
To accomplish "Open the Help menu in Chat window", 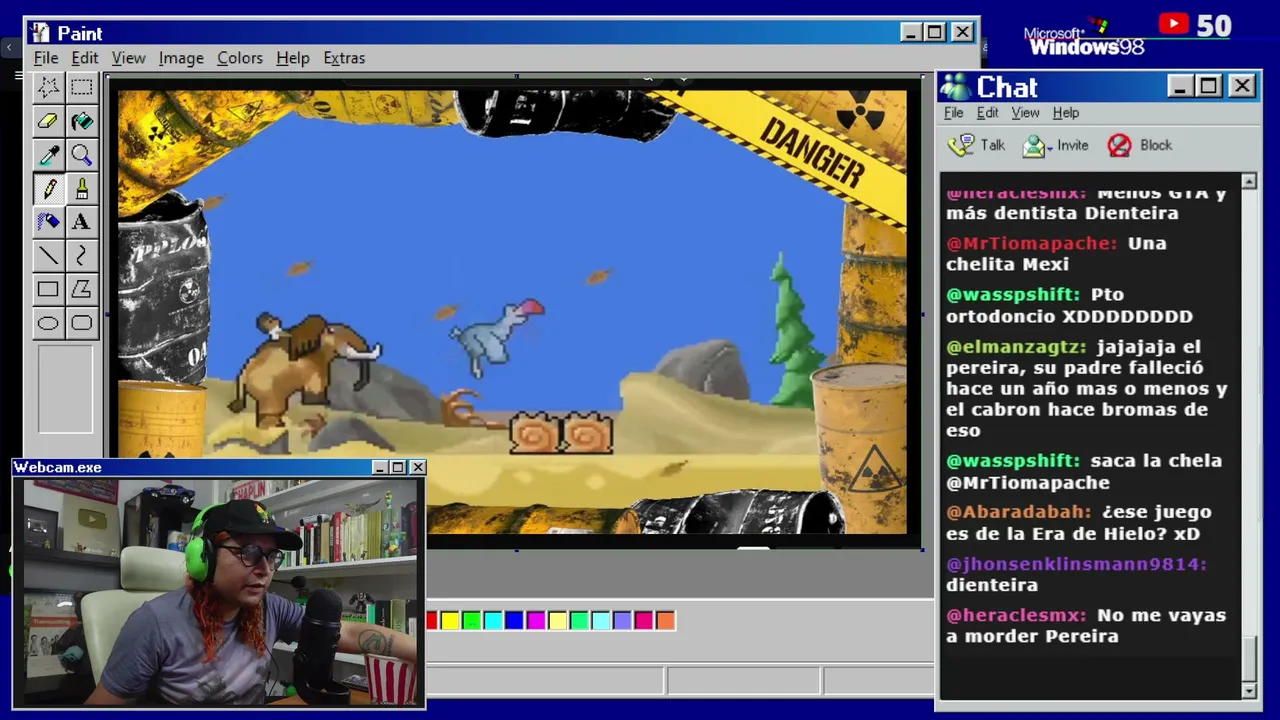I will tap(1066, 113).
